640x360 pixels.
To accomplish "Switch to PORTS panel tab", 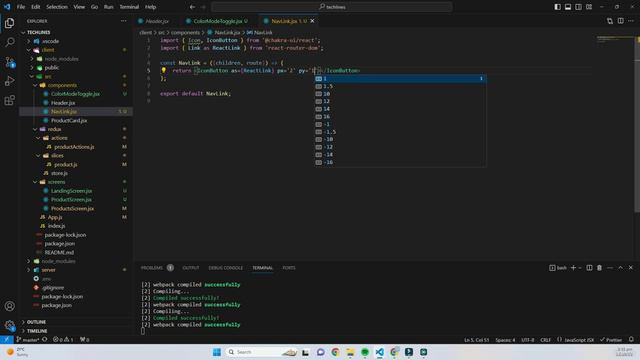I will pos(289,268).
